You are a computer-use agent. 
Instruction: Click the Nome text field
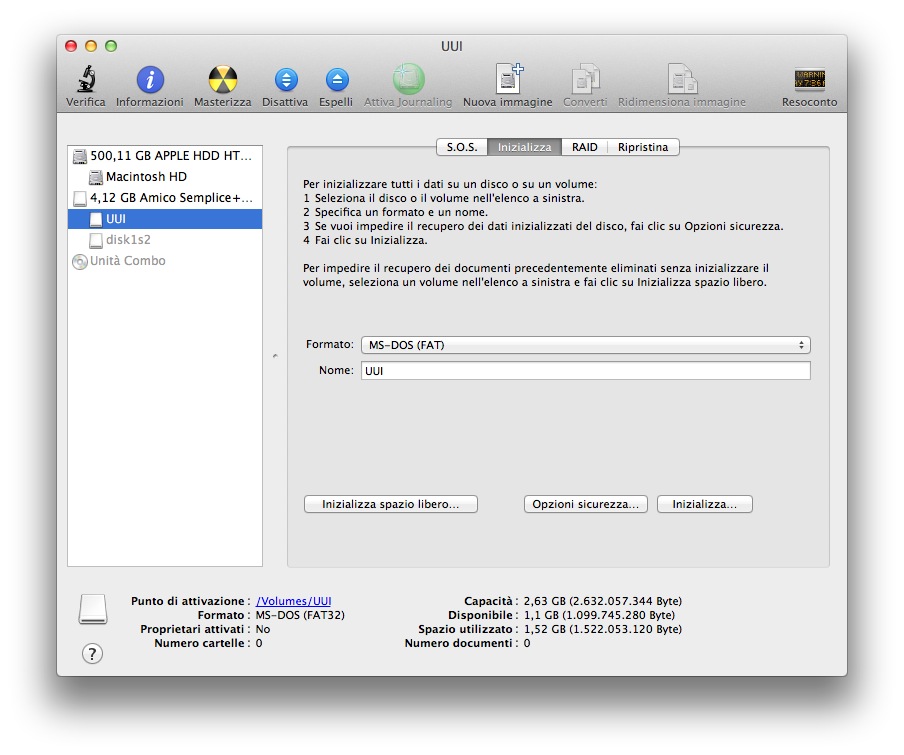(586, 371)
